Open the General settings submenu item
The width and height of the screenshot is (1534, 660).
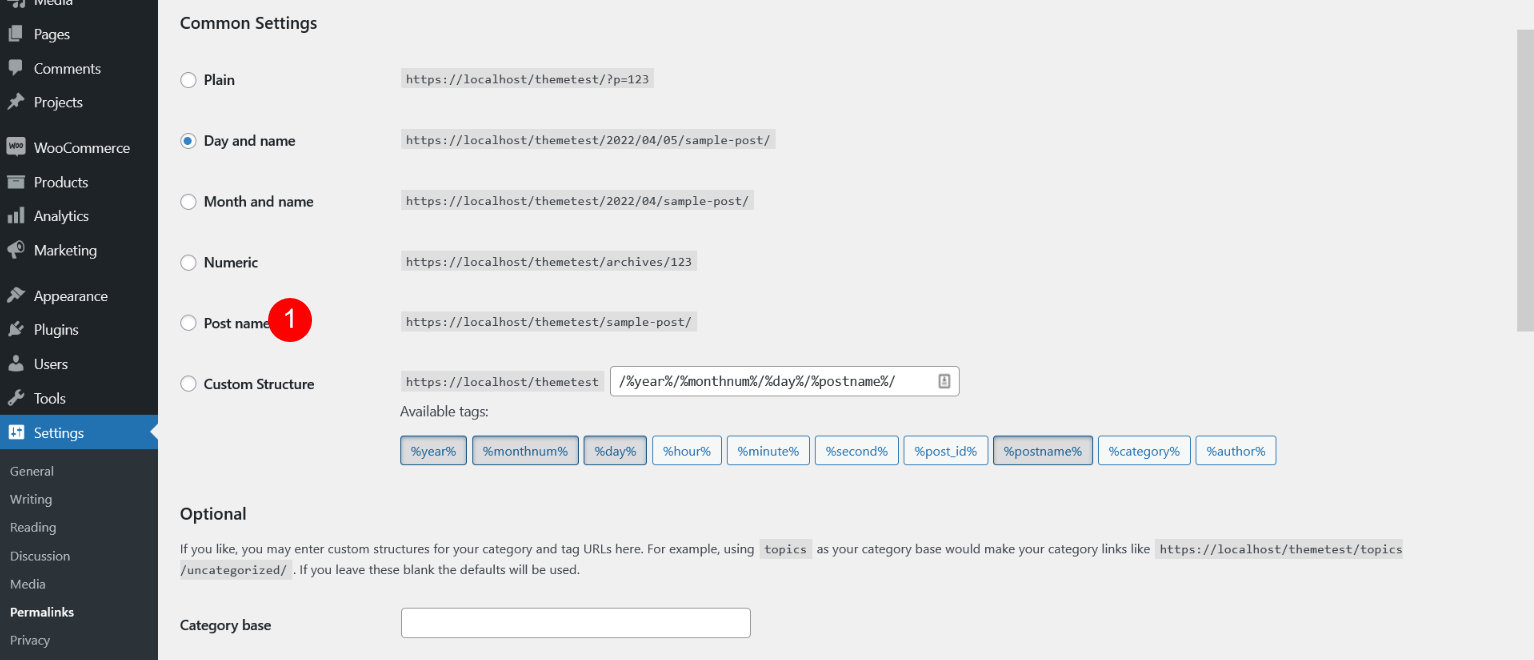coord(32,471)
